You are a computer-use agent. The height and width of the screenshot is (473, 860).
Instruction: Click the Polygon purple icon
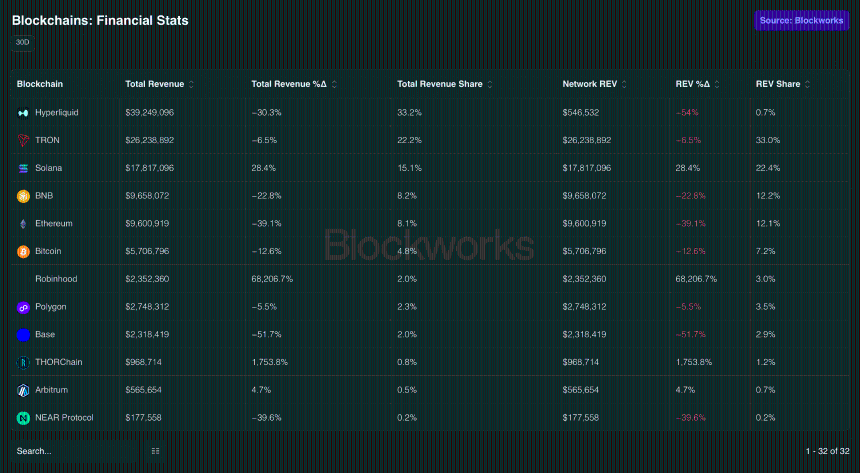click(x=23, y=307)
